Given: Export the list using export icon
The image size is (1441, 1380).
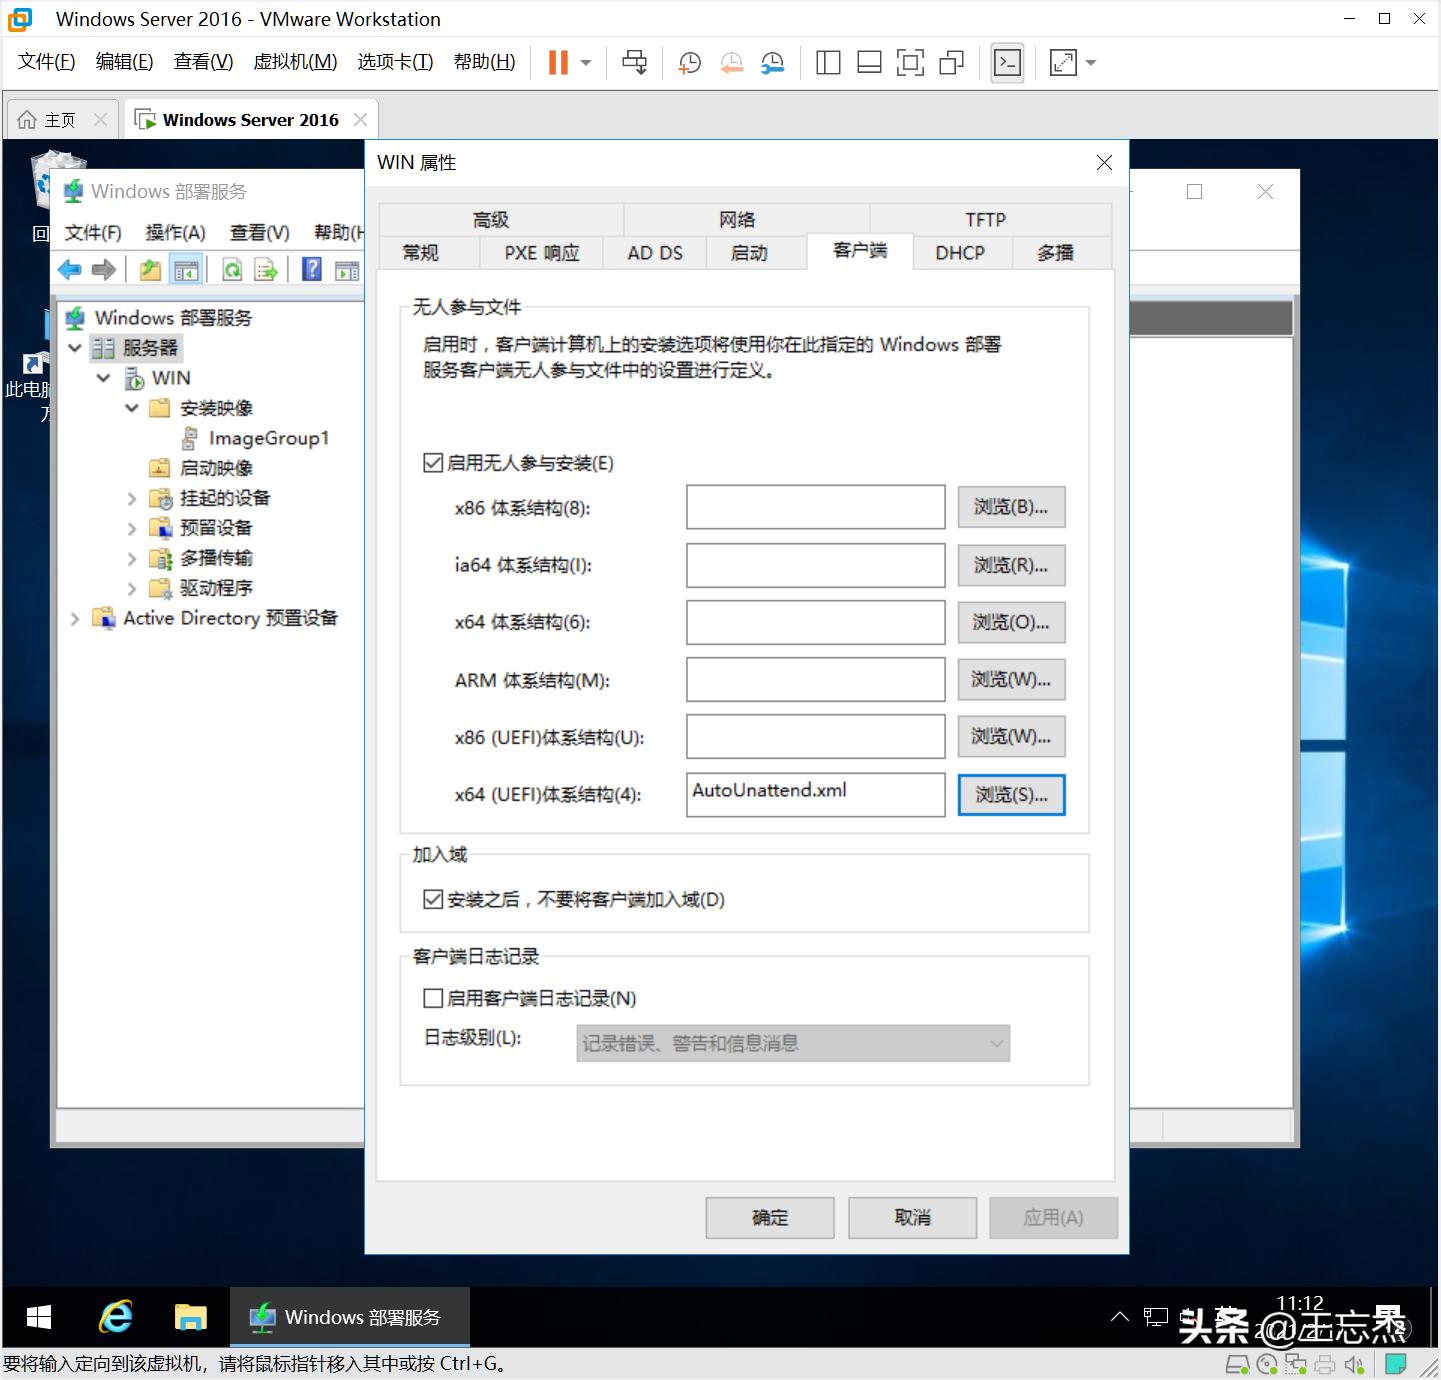Looking at the screenshot, I should click(266, 268).
